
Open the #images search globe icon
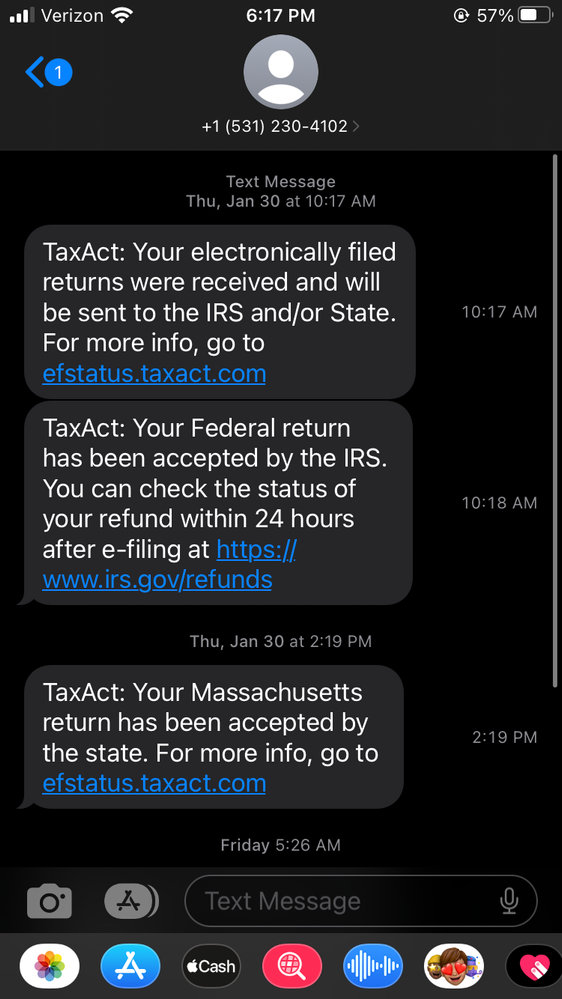(x=292, y=966)
